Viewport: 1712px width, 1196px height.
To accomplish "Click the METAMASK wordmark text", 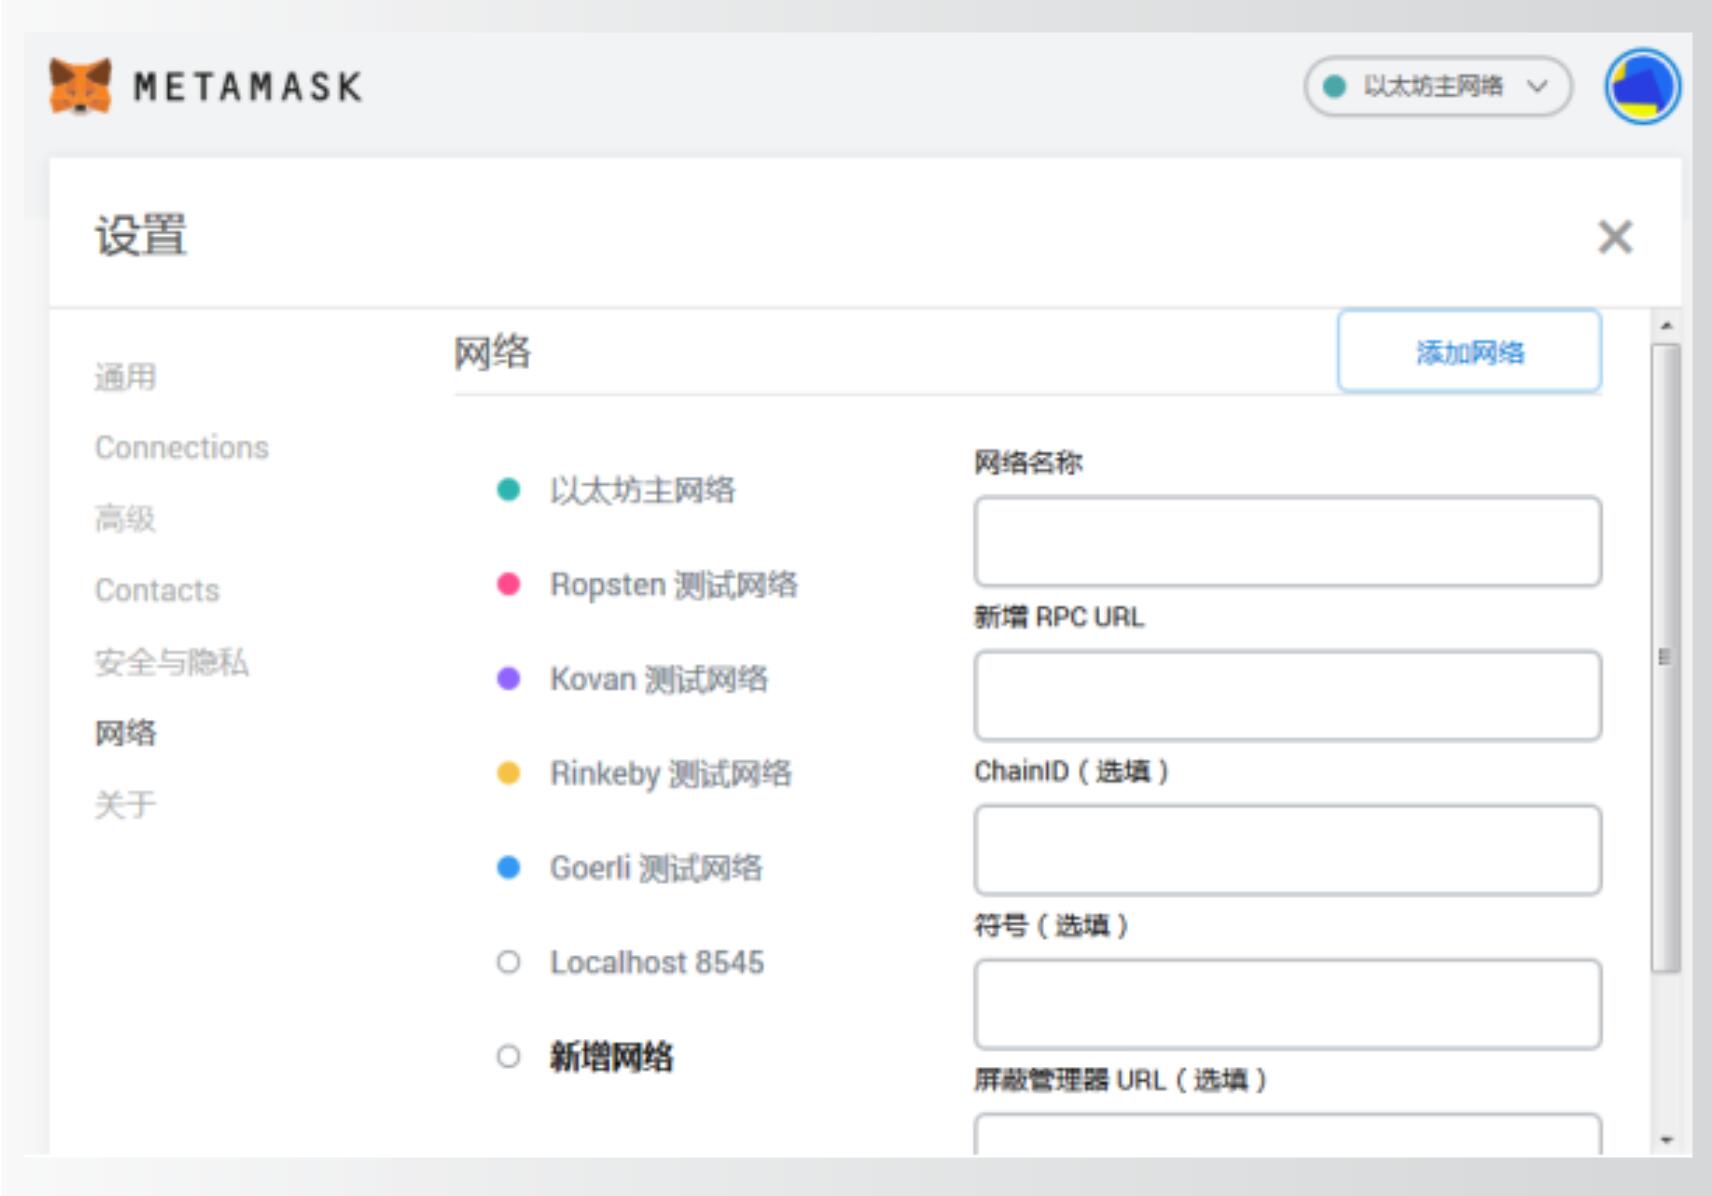I will tap(248, 87).
